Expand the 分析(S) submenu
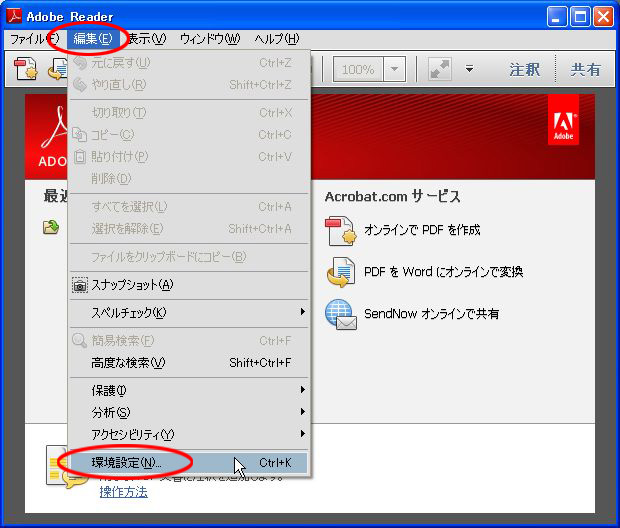620x528 pixels. (189, 413)
